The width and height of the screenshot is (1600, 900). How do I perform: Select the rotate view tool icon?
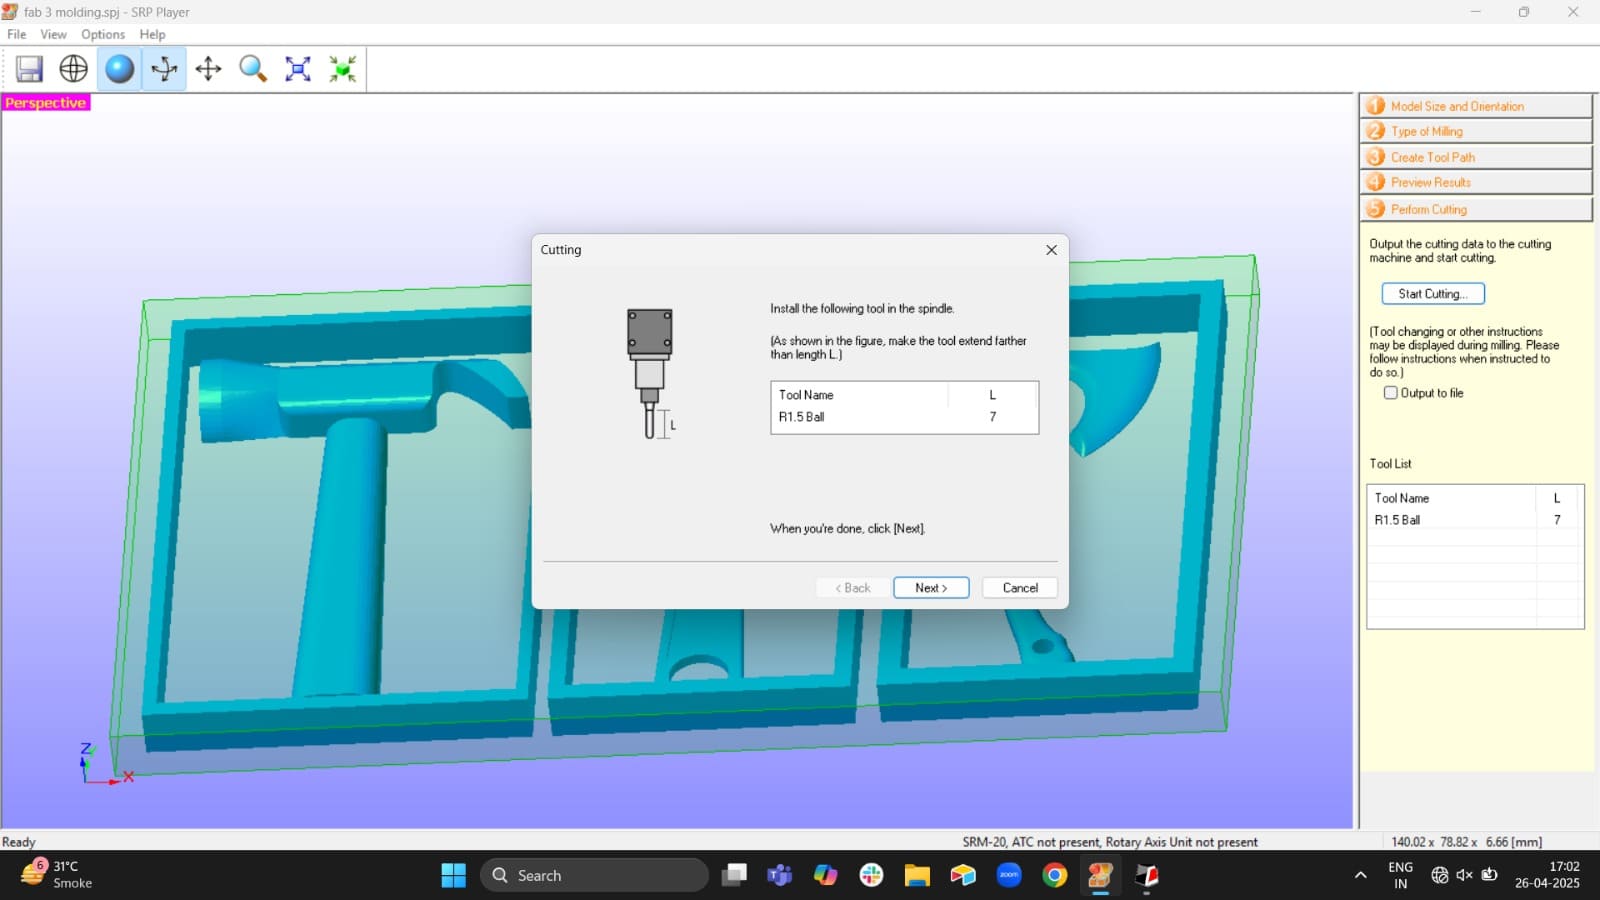tap(164, 69)
